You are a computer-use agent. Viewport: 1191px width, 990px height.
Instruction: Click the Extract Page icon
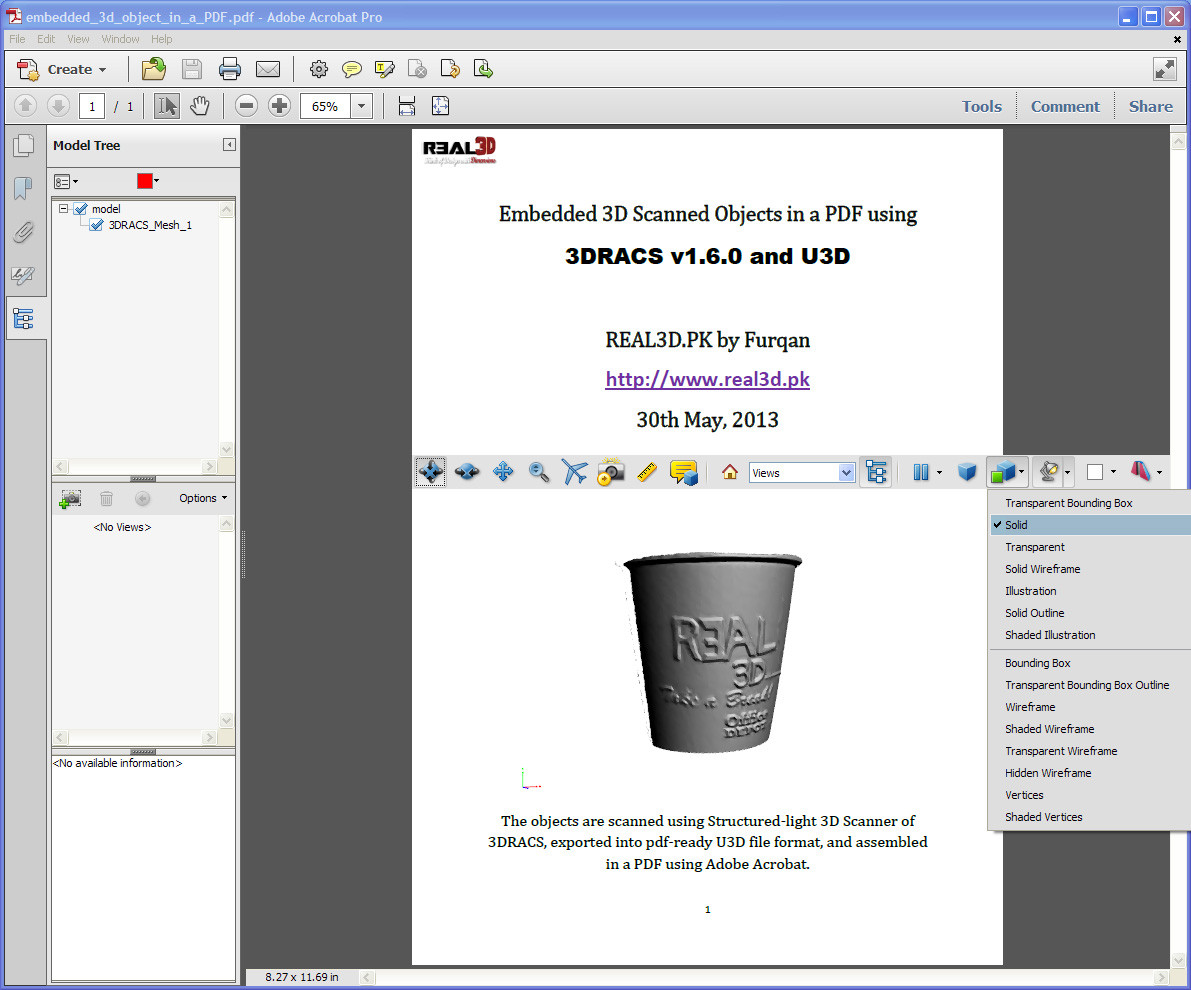pyautogui.click(x=483, y=69)
